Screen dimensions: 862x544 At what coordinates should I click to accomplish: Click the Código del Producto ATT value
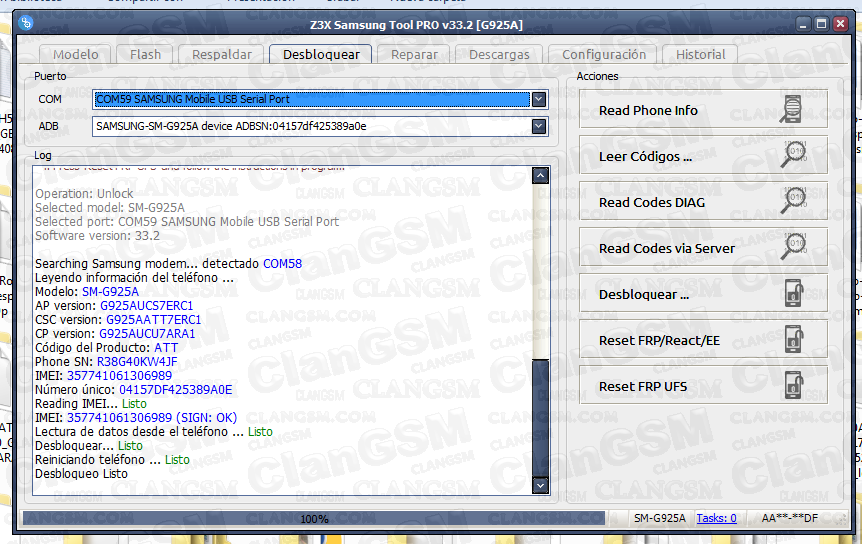point(165,348)
